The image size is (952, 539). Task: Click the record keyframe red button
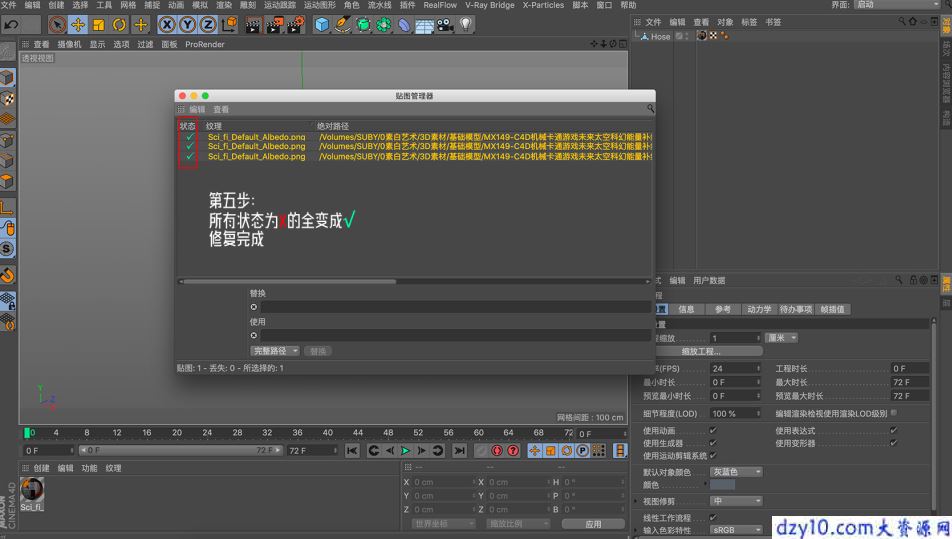(x=497, y=450)
